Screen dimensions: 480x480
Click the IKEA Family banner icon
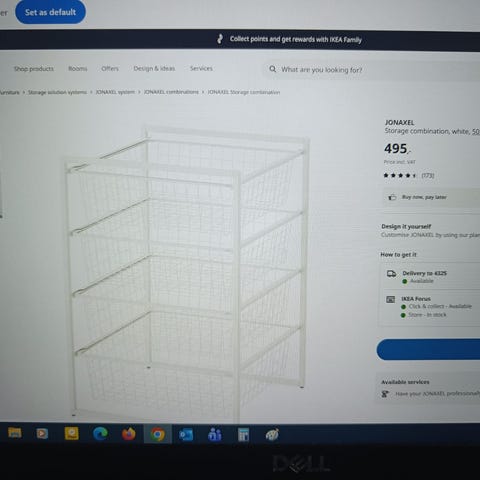pos(220,39)
